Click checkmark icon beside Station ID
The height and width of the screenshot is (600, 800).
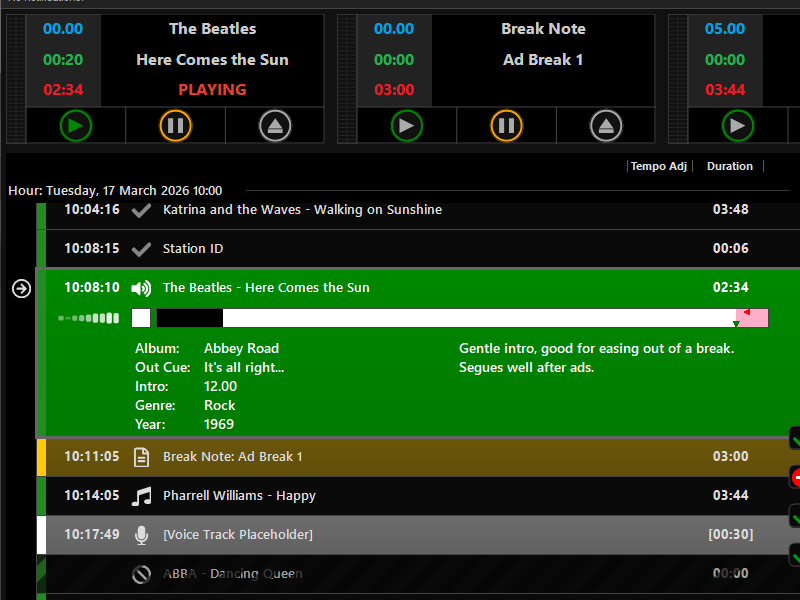[141, 249]
